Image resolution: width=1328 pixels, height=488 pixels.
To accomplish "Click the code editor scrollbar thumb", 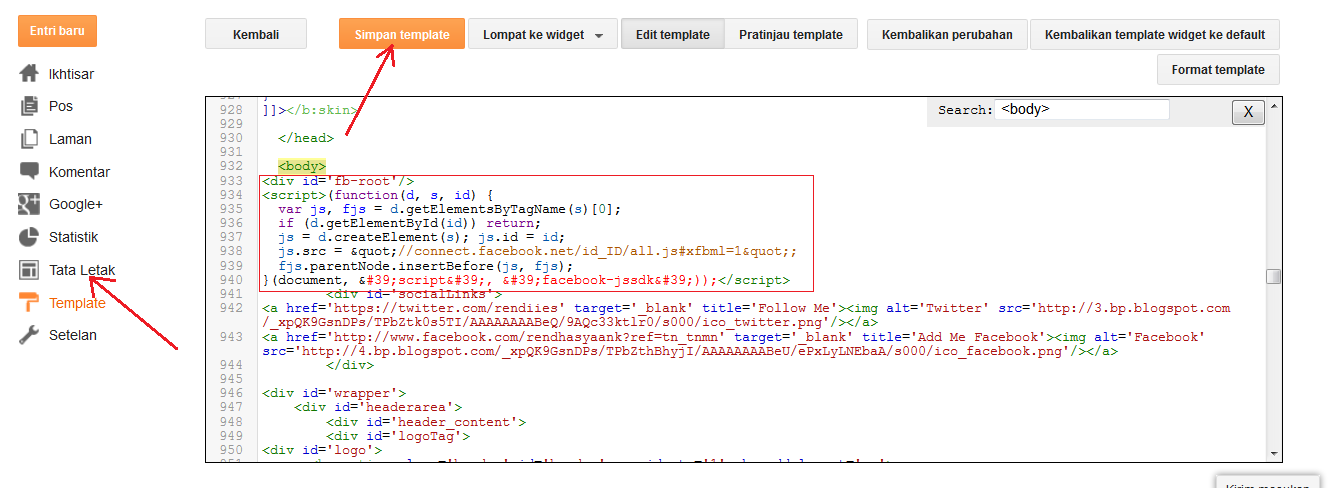I will [x=1273, y=276].
